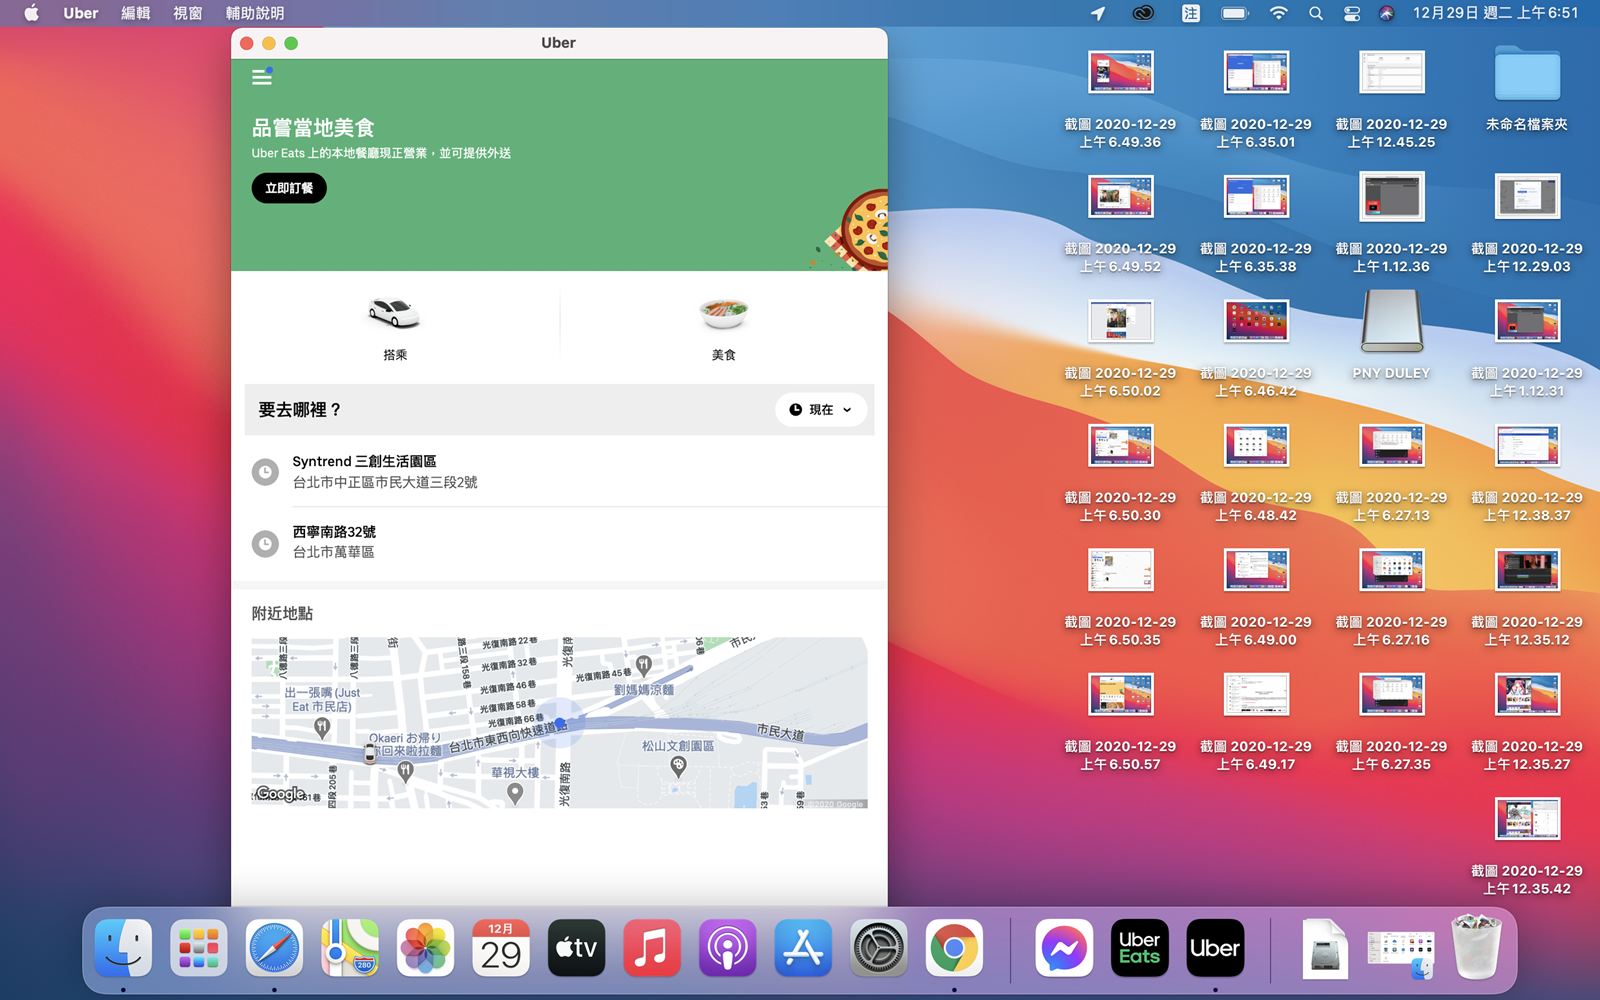Open the 視窗 menu in menu bar

(x=187, y=13)
